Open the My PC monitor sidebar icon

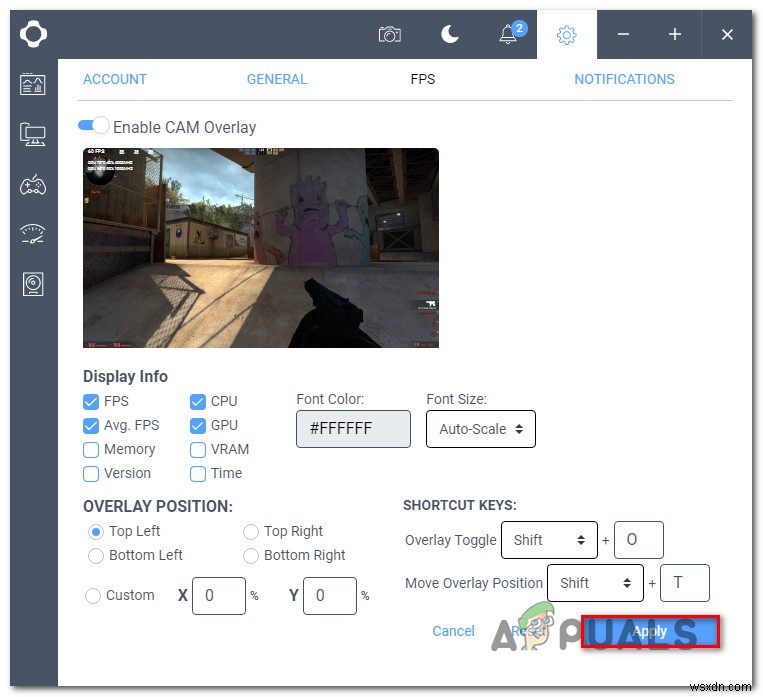[33, 134]
